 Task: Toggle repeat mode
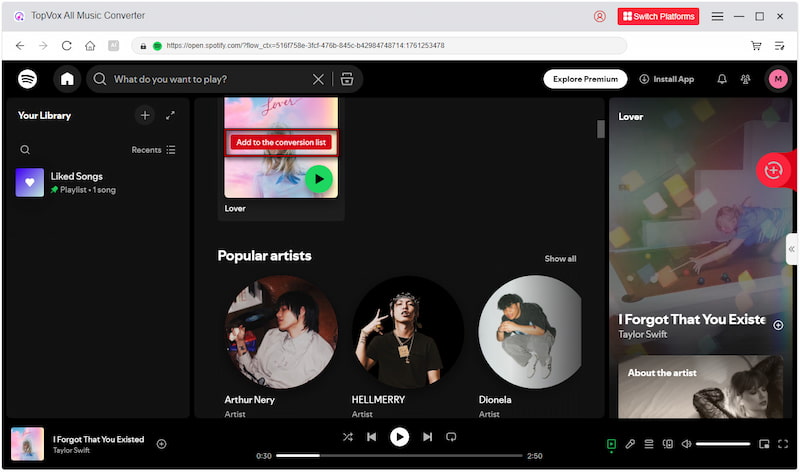pyautogui.click(x=451, y=437)
